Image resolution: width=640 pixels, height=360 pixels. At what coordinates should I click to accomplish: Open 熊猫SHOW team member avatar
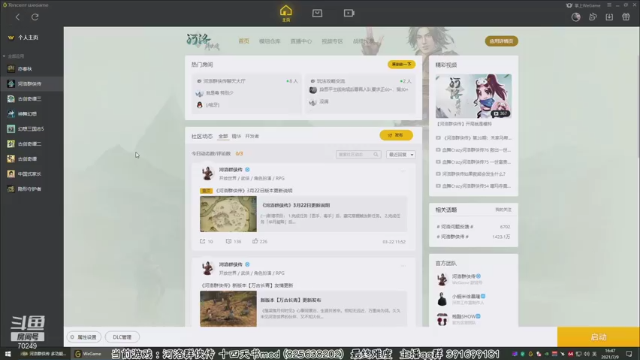coord(442,319)
